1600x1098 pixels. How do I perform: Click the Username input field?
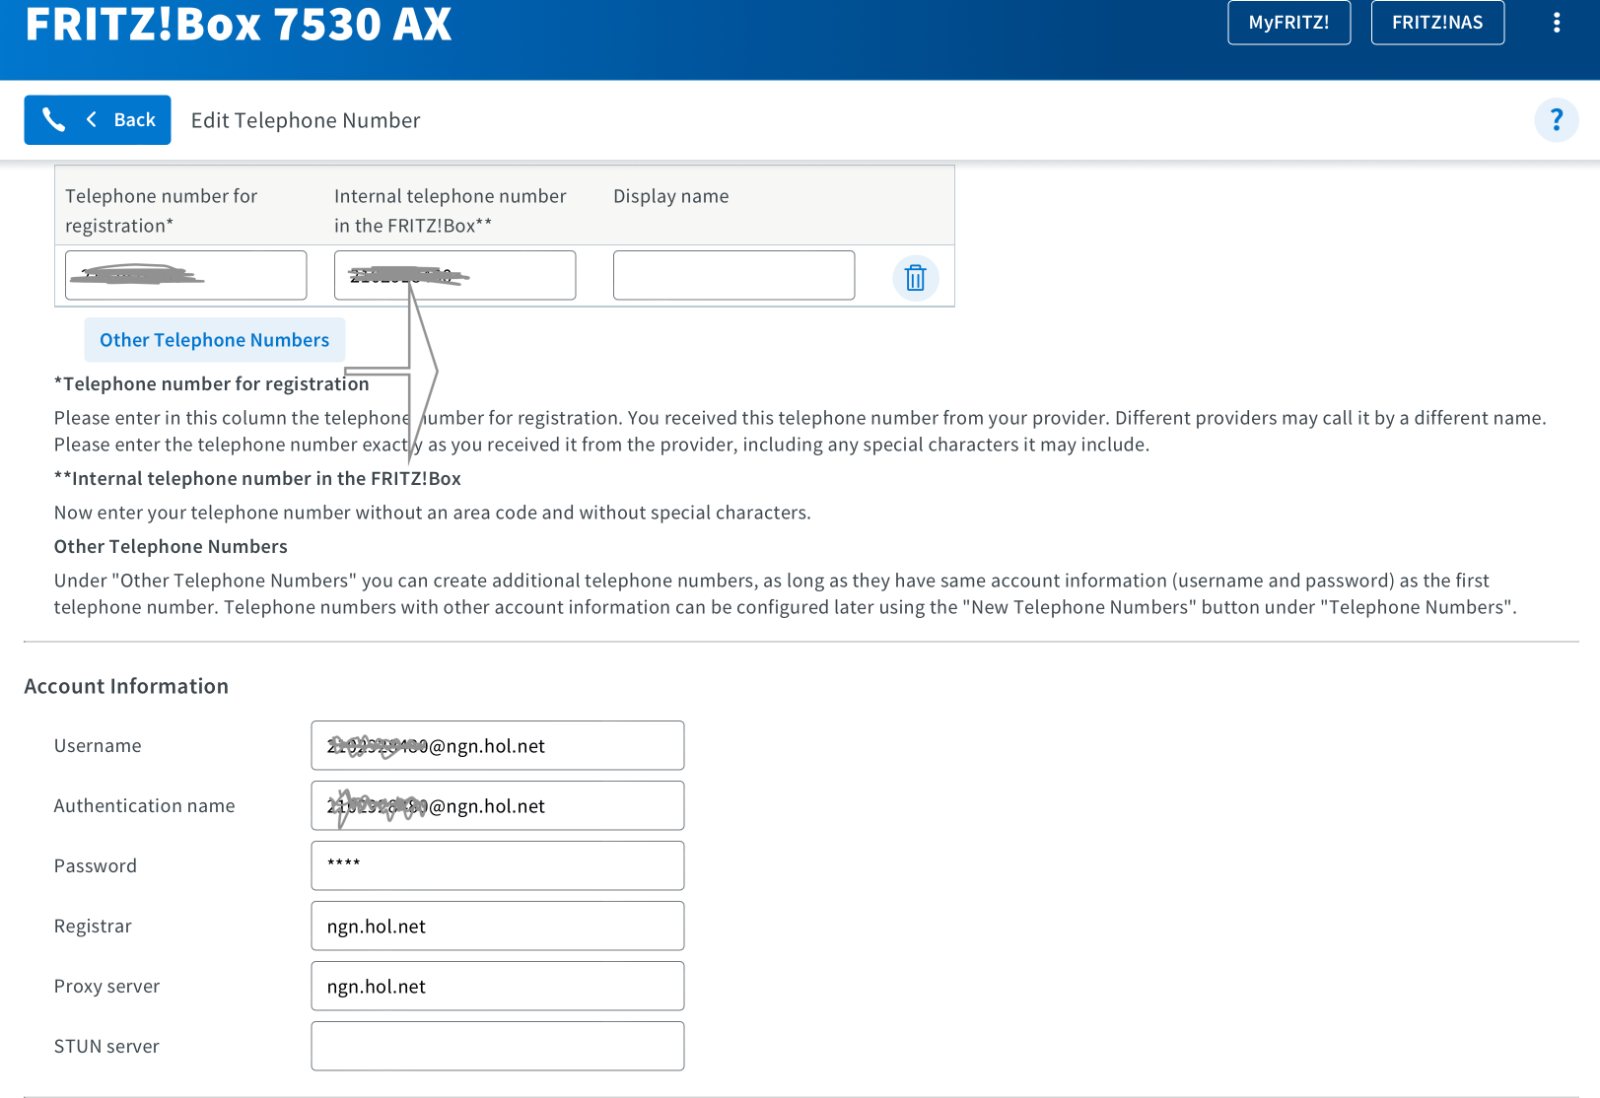pos(497,745)
